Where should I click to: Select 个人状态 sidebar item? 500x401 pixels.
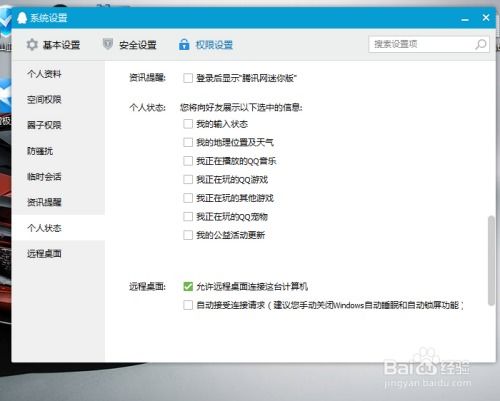tap(58, 228)
